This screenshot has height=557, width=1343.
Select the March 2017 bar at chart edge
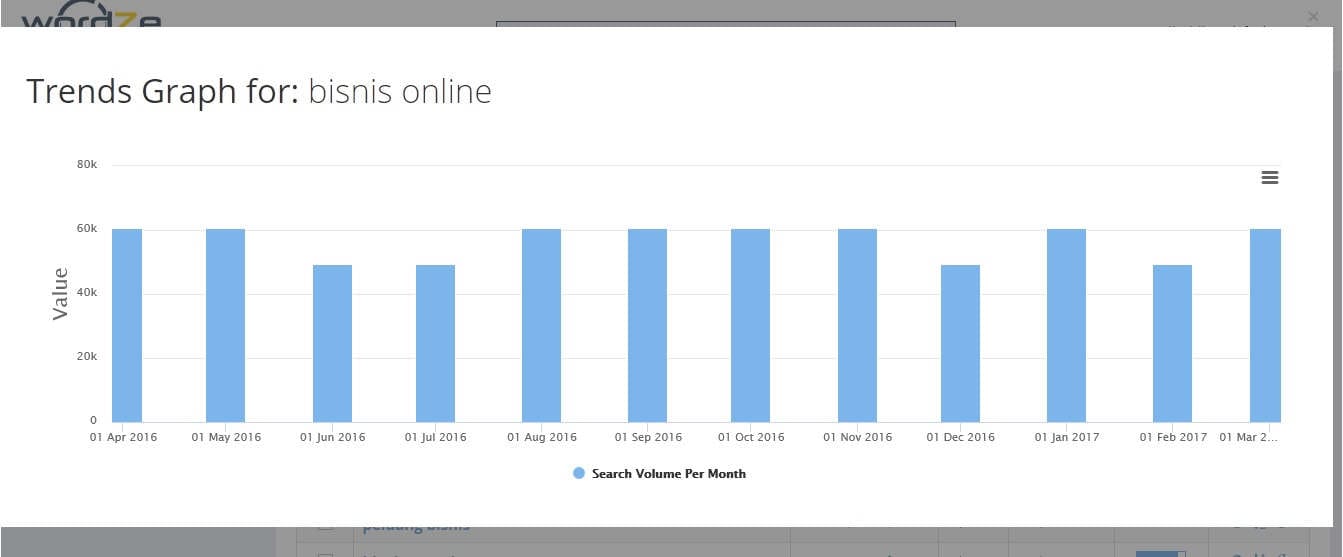tap(1265, 325)
